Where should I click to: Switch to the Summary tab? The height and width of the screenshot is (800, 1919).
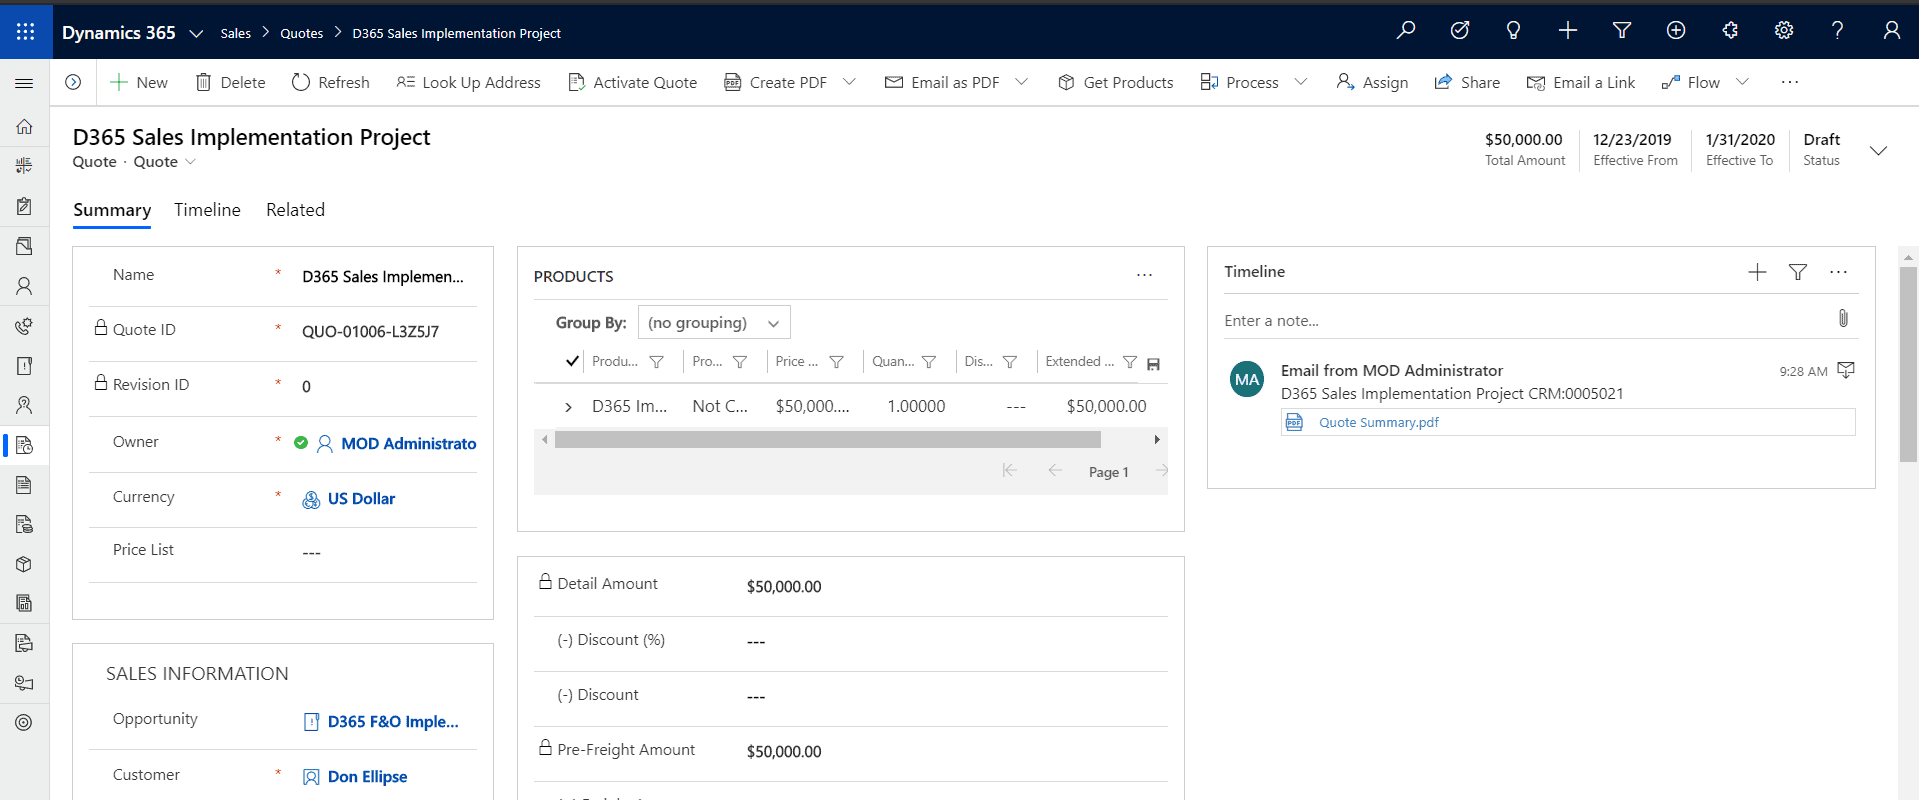(x=112, y=210)
